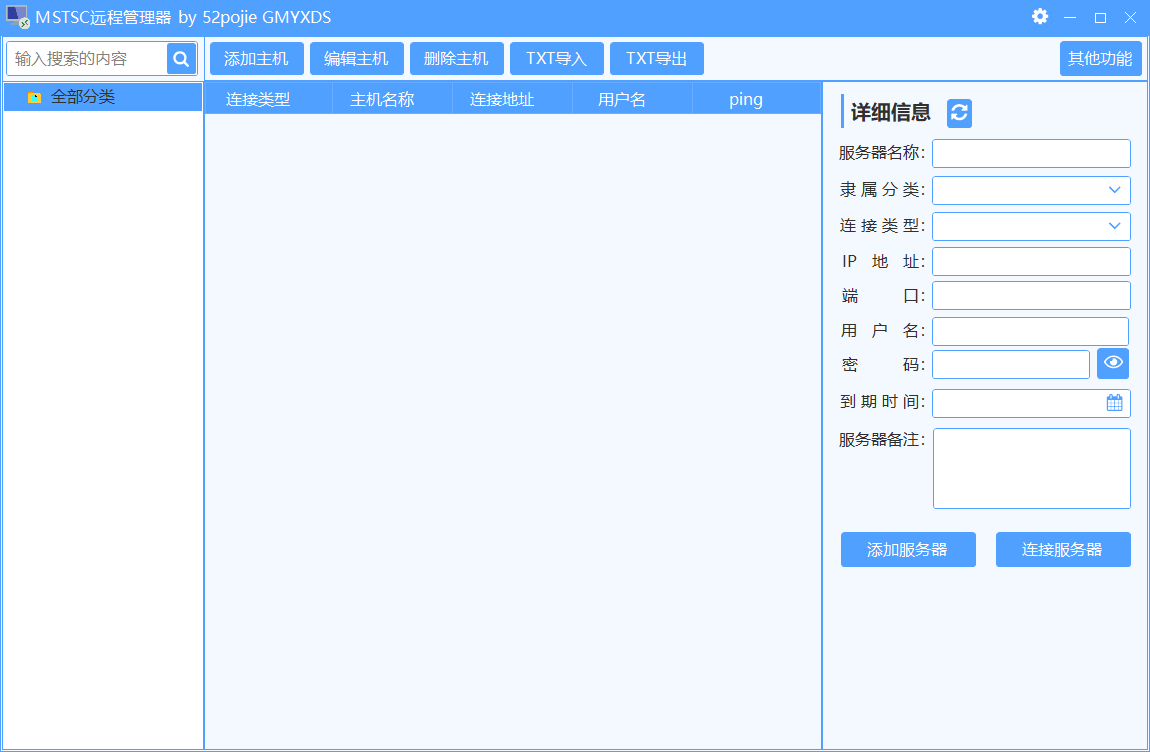The height and width of the screenshot is (752, 1150).
Task: Sort by the 连接类型 column header
Action: click(x=268, y=99)
